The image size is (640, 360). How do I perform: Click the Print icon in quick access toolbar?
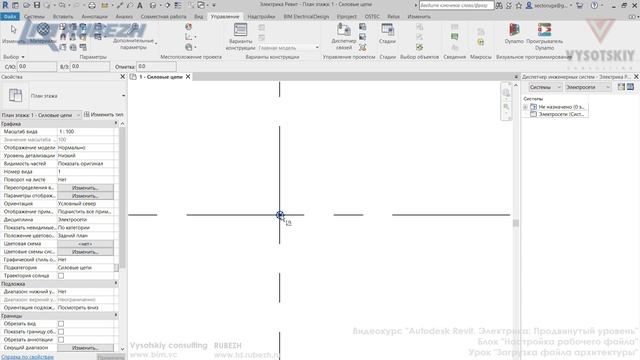[92, 5]
